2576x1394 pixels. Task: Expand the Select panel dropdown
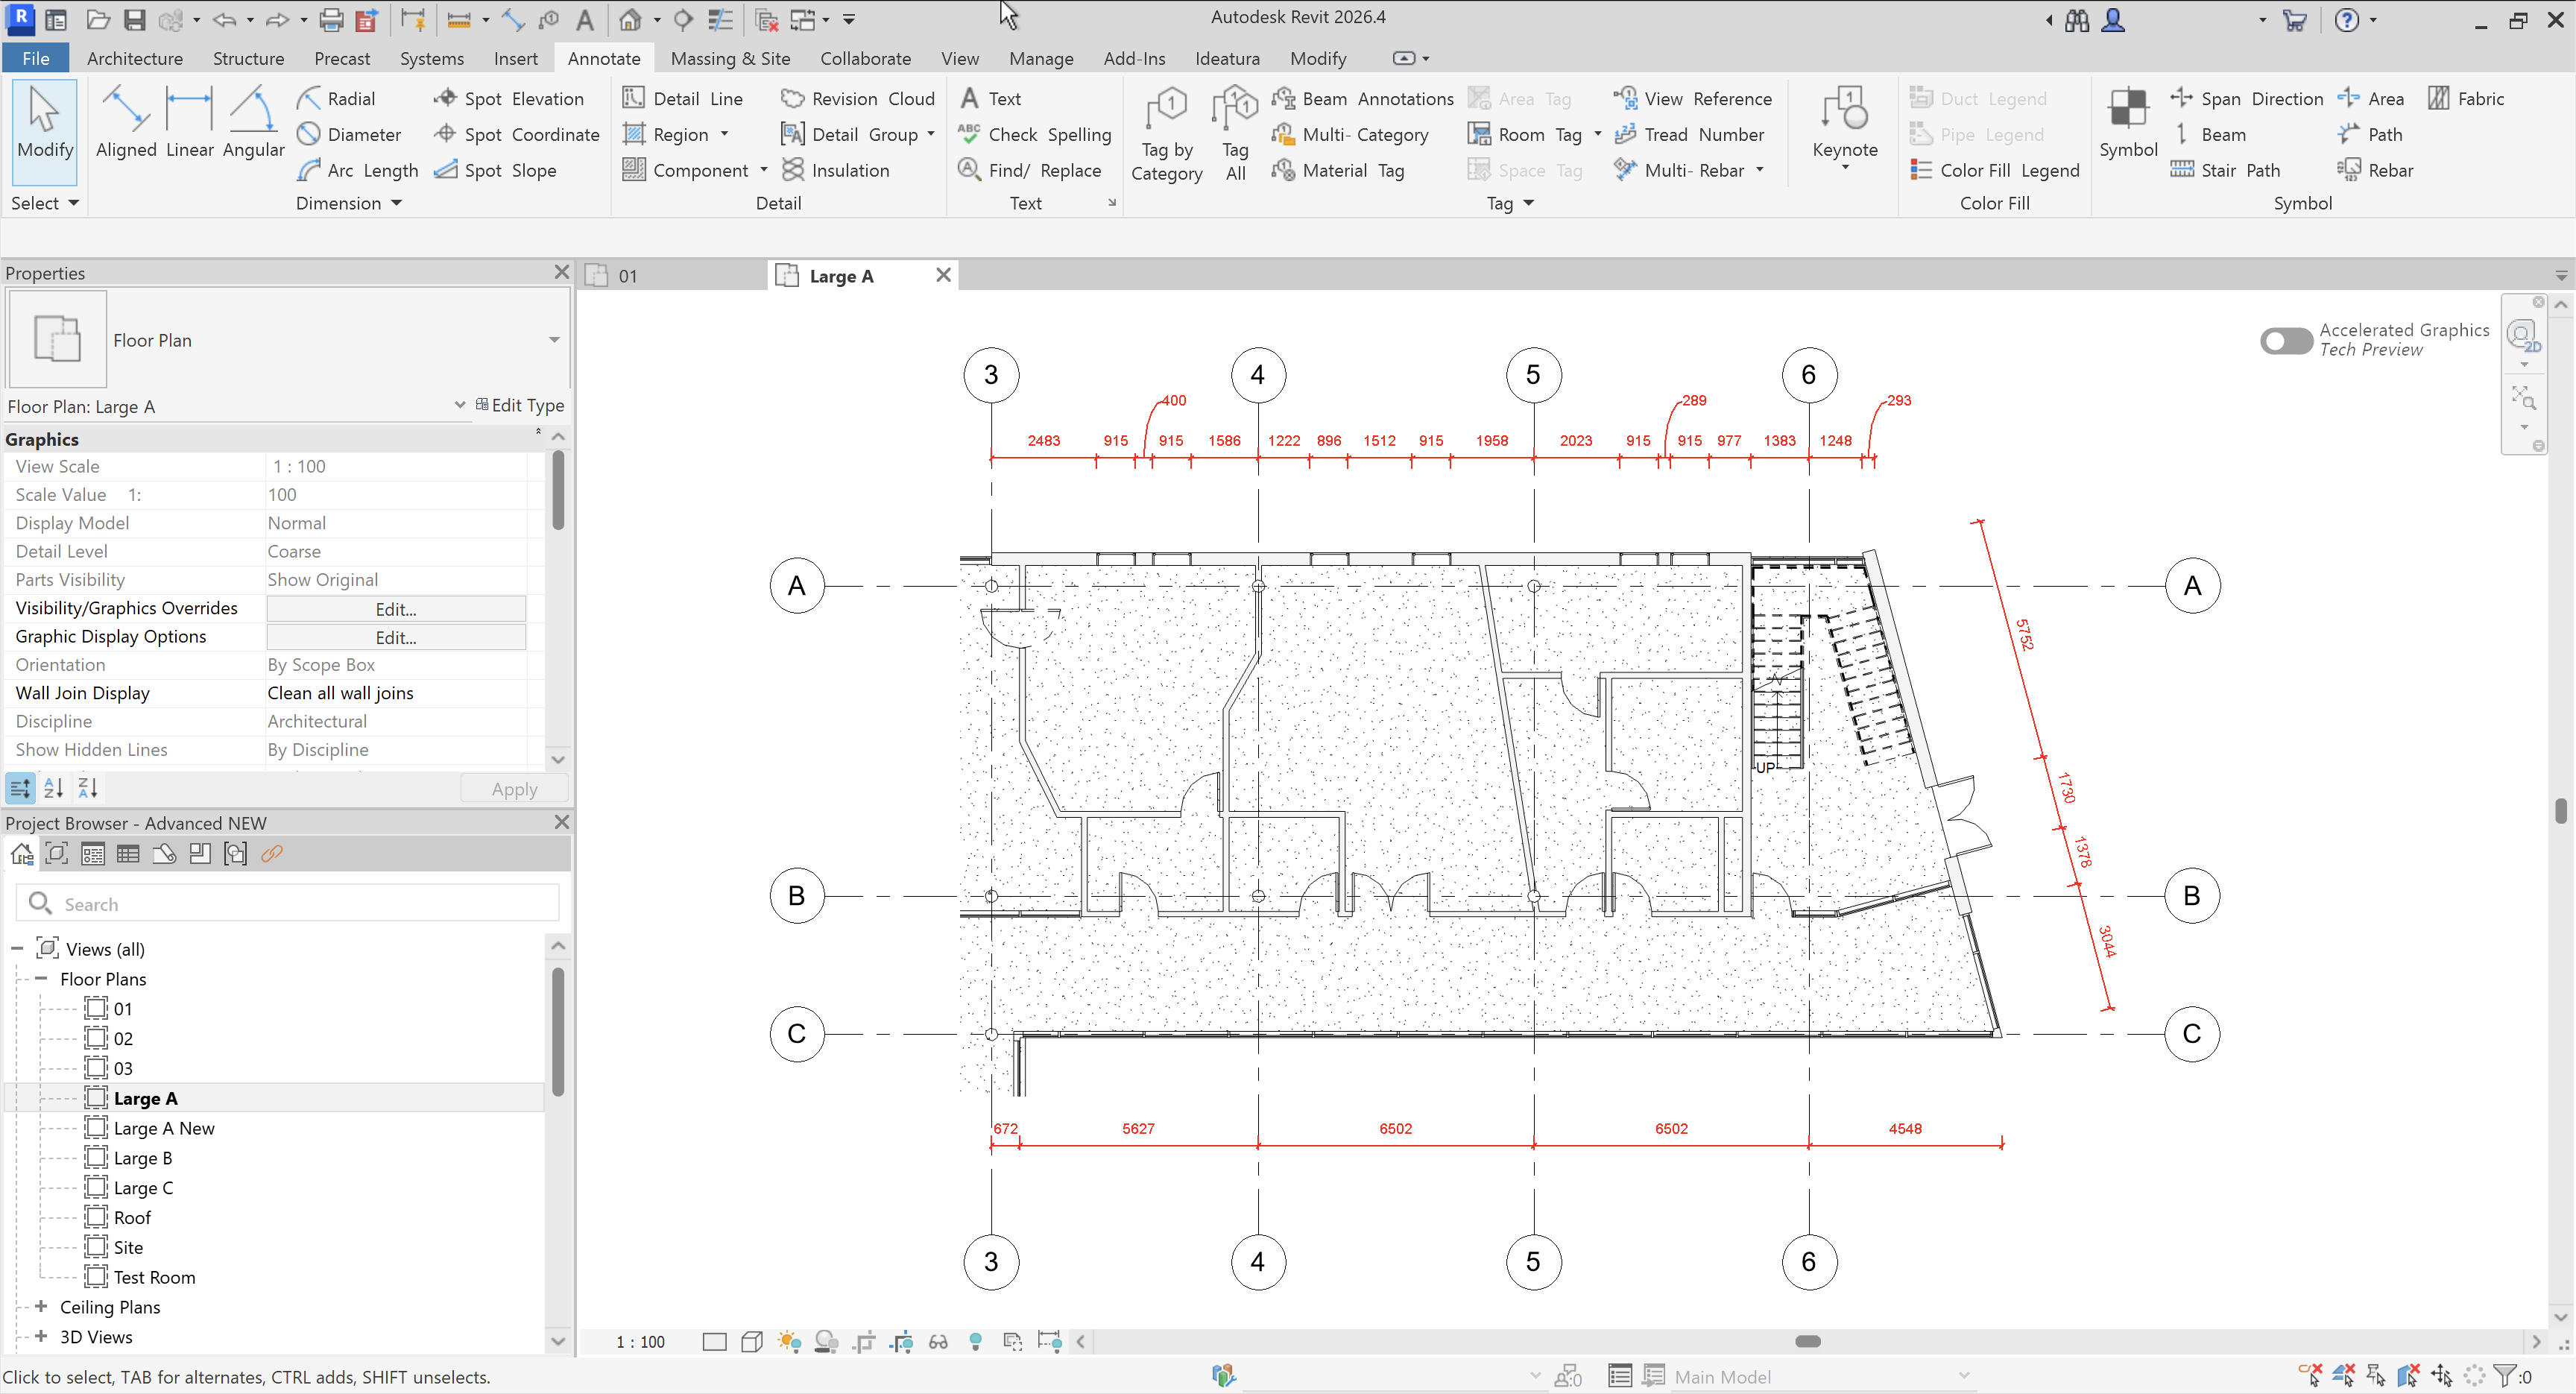44,203
